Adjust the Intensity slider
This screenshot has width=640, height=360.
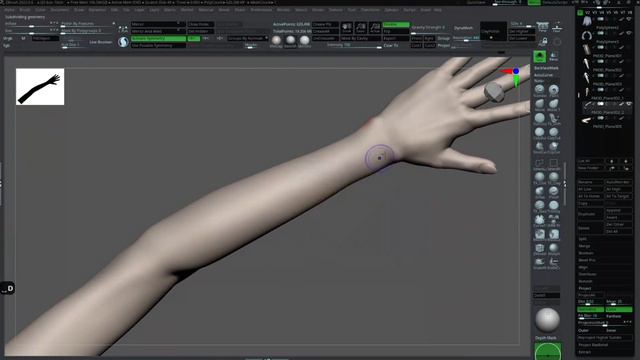click(x=354, y=46)
